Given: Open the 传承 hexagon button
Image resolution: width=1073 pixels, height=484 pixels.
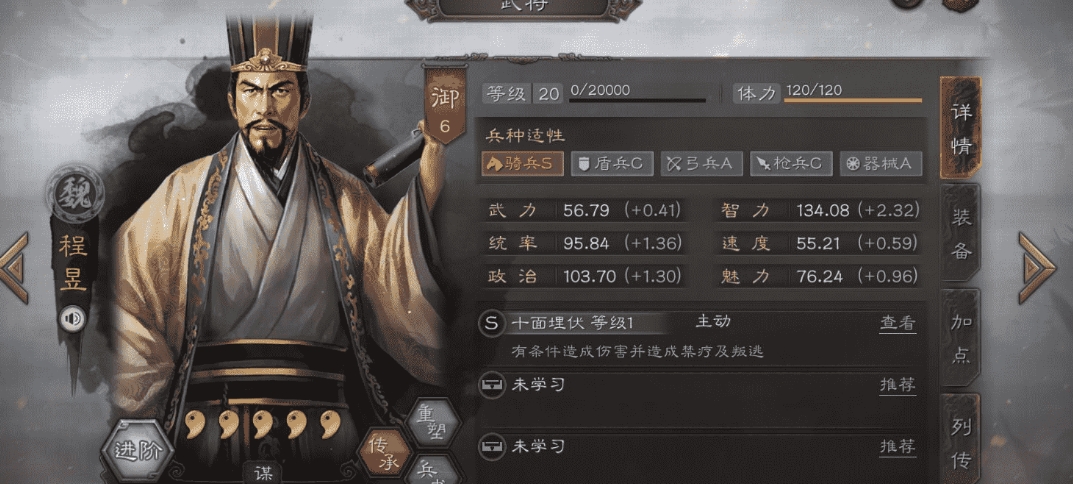Looking at the screenshot, I should (385, 453).
